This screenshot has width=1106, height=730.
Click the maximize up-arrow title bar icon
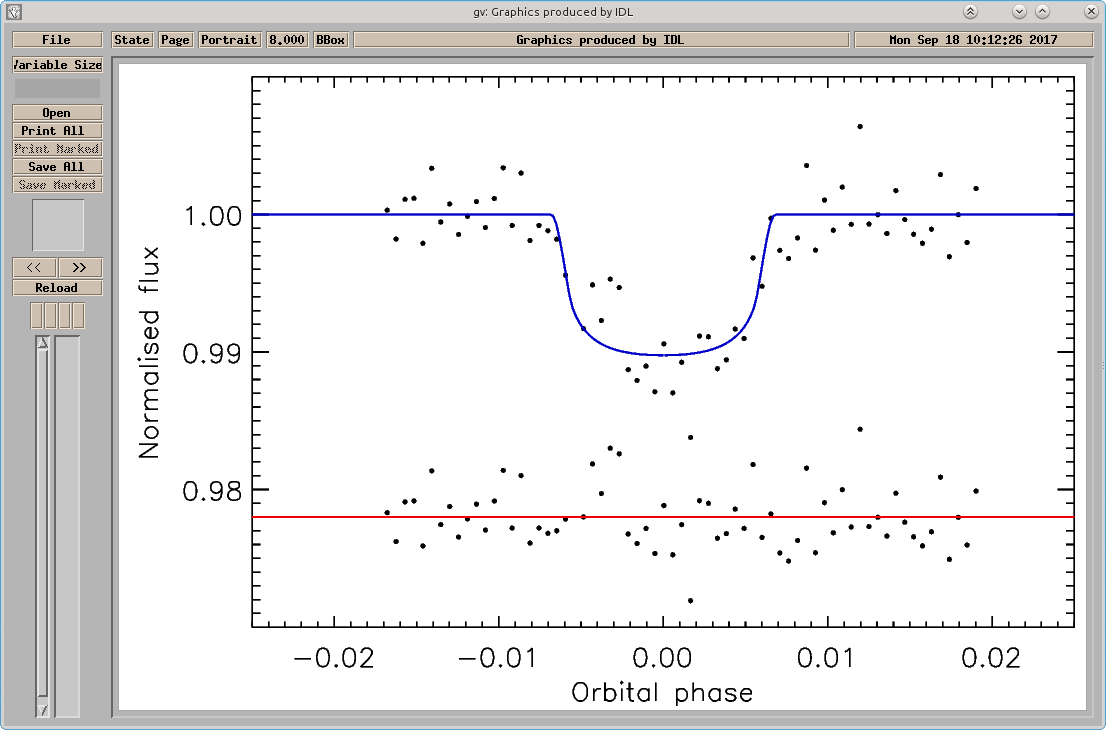tap(1043, 11)
